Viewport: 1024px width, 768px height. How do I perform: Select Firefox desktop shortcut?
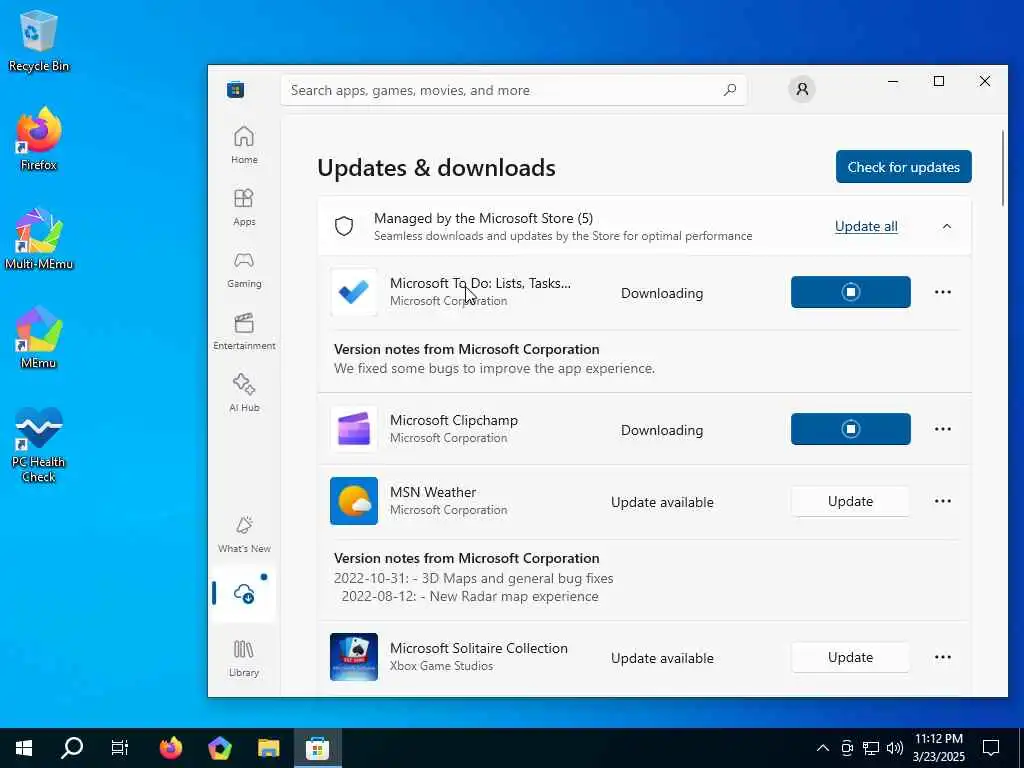coord(39,139)
